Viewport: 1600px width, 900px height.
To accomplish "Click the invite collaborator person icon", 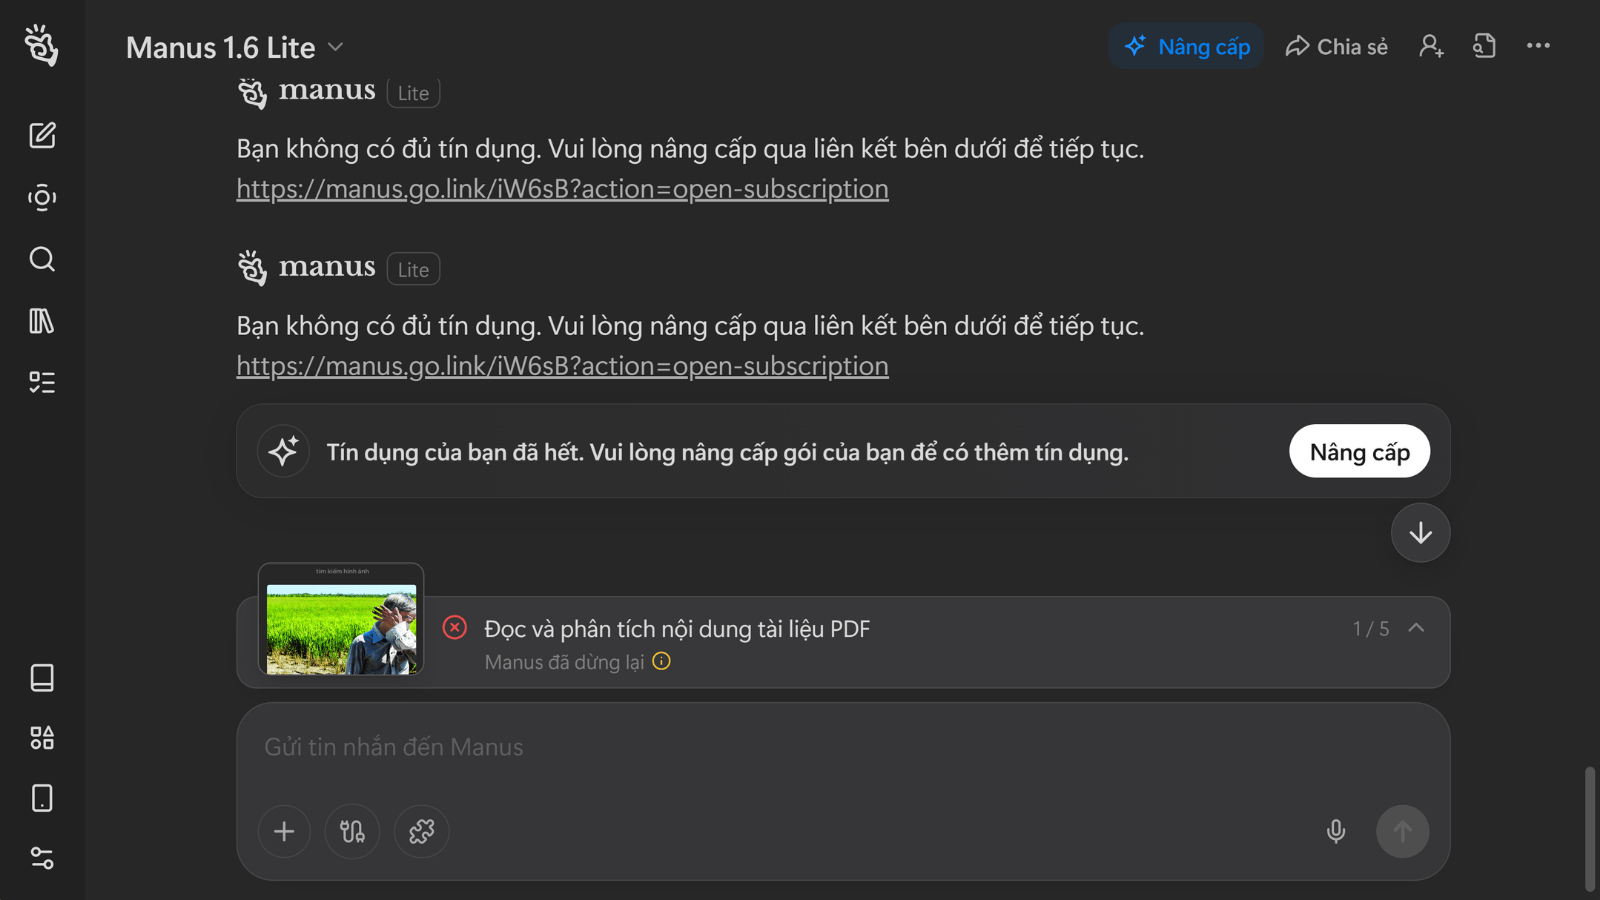I will click(1431, 46).
